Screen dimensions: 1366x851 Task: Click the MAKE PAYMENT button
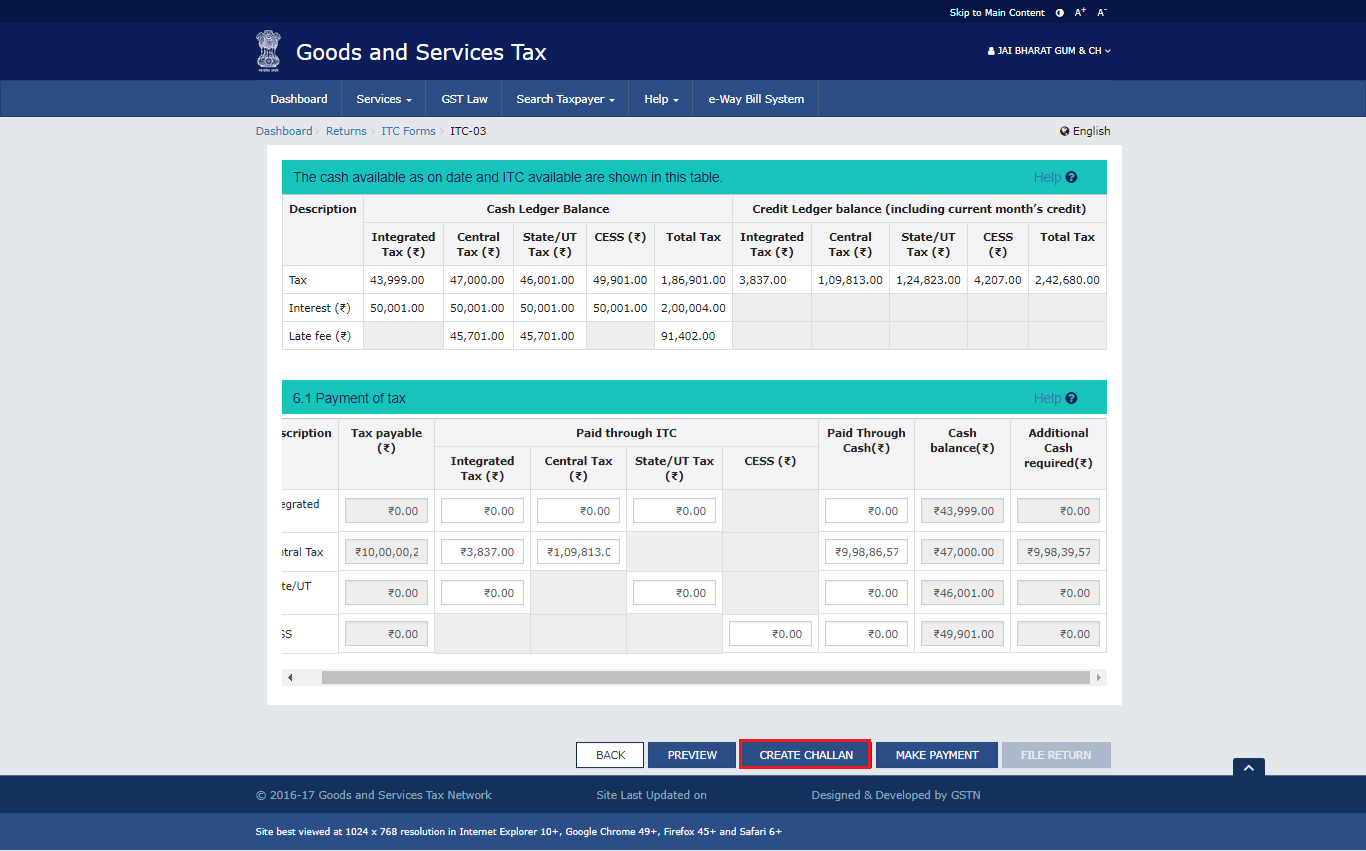click(x=937, y=755)
